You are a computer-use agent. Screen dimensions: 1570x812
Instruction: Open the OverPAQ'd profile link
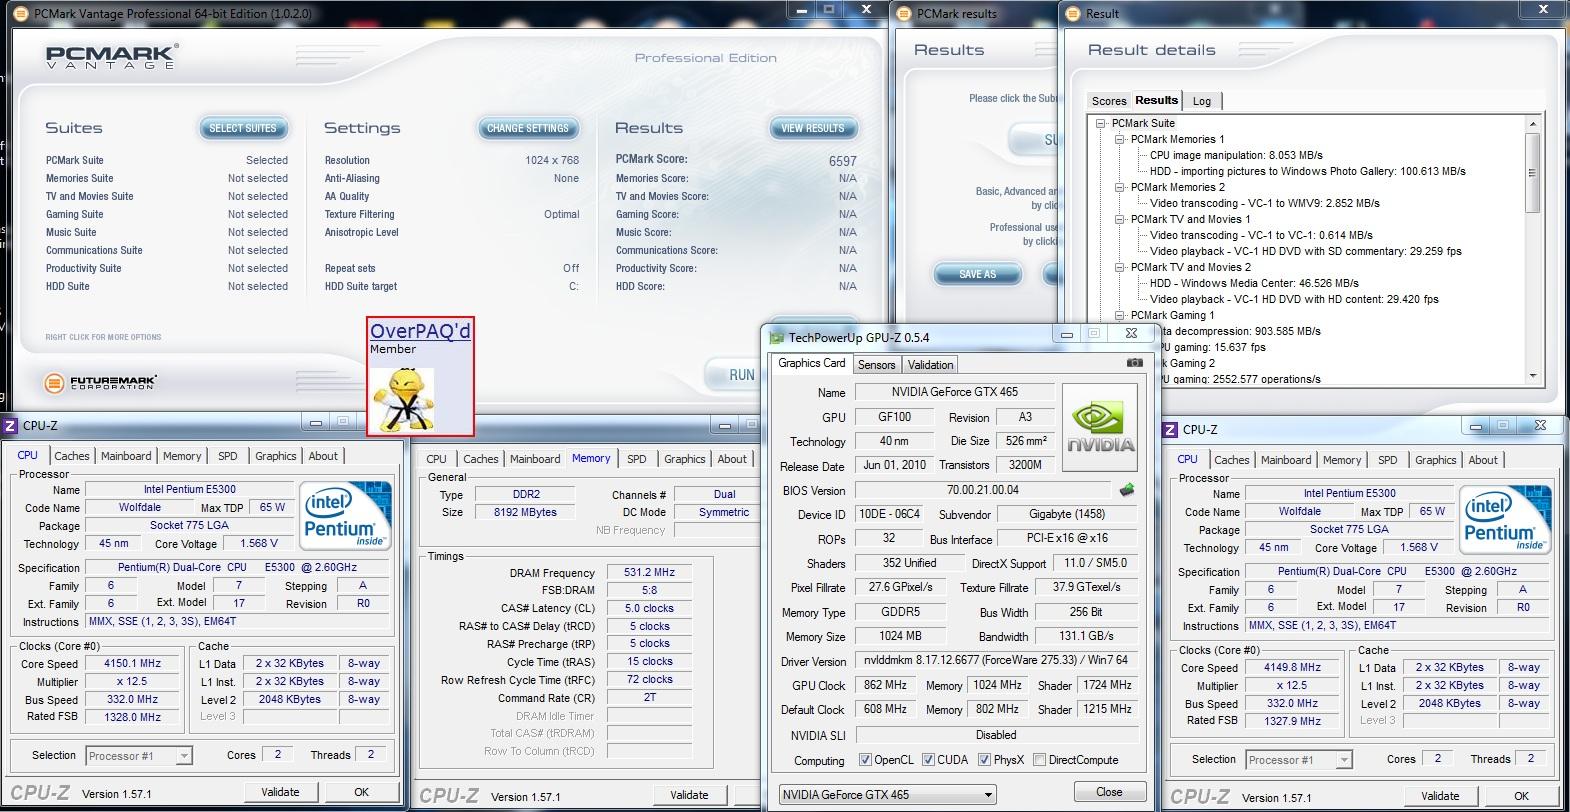(x=420, y=331)
